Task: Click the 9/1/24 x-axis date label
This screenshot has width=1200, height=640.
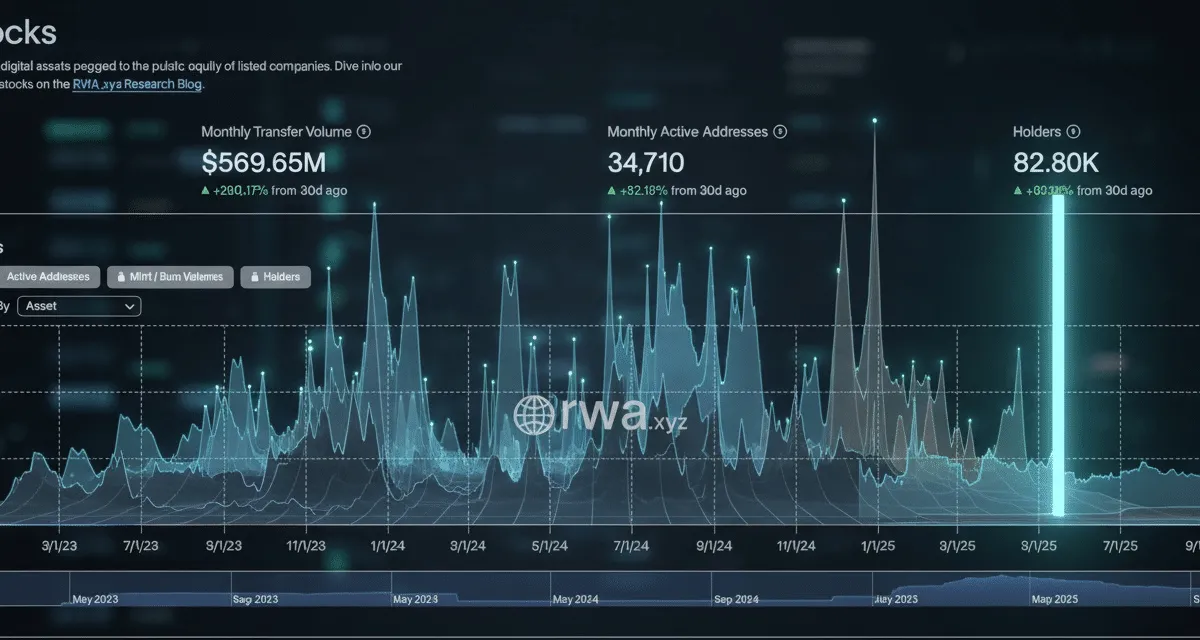Action: pos(712,546)
